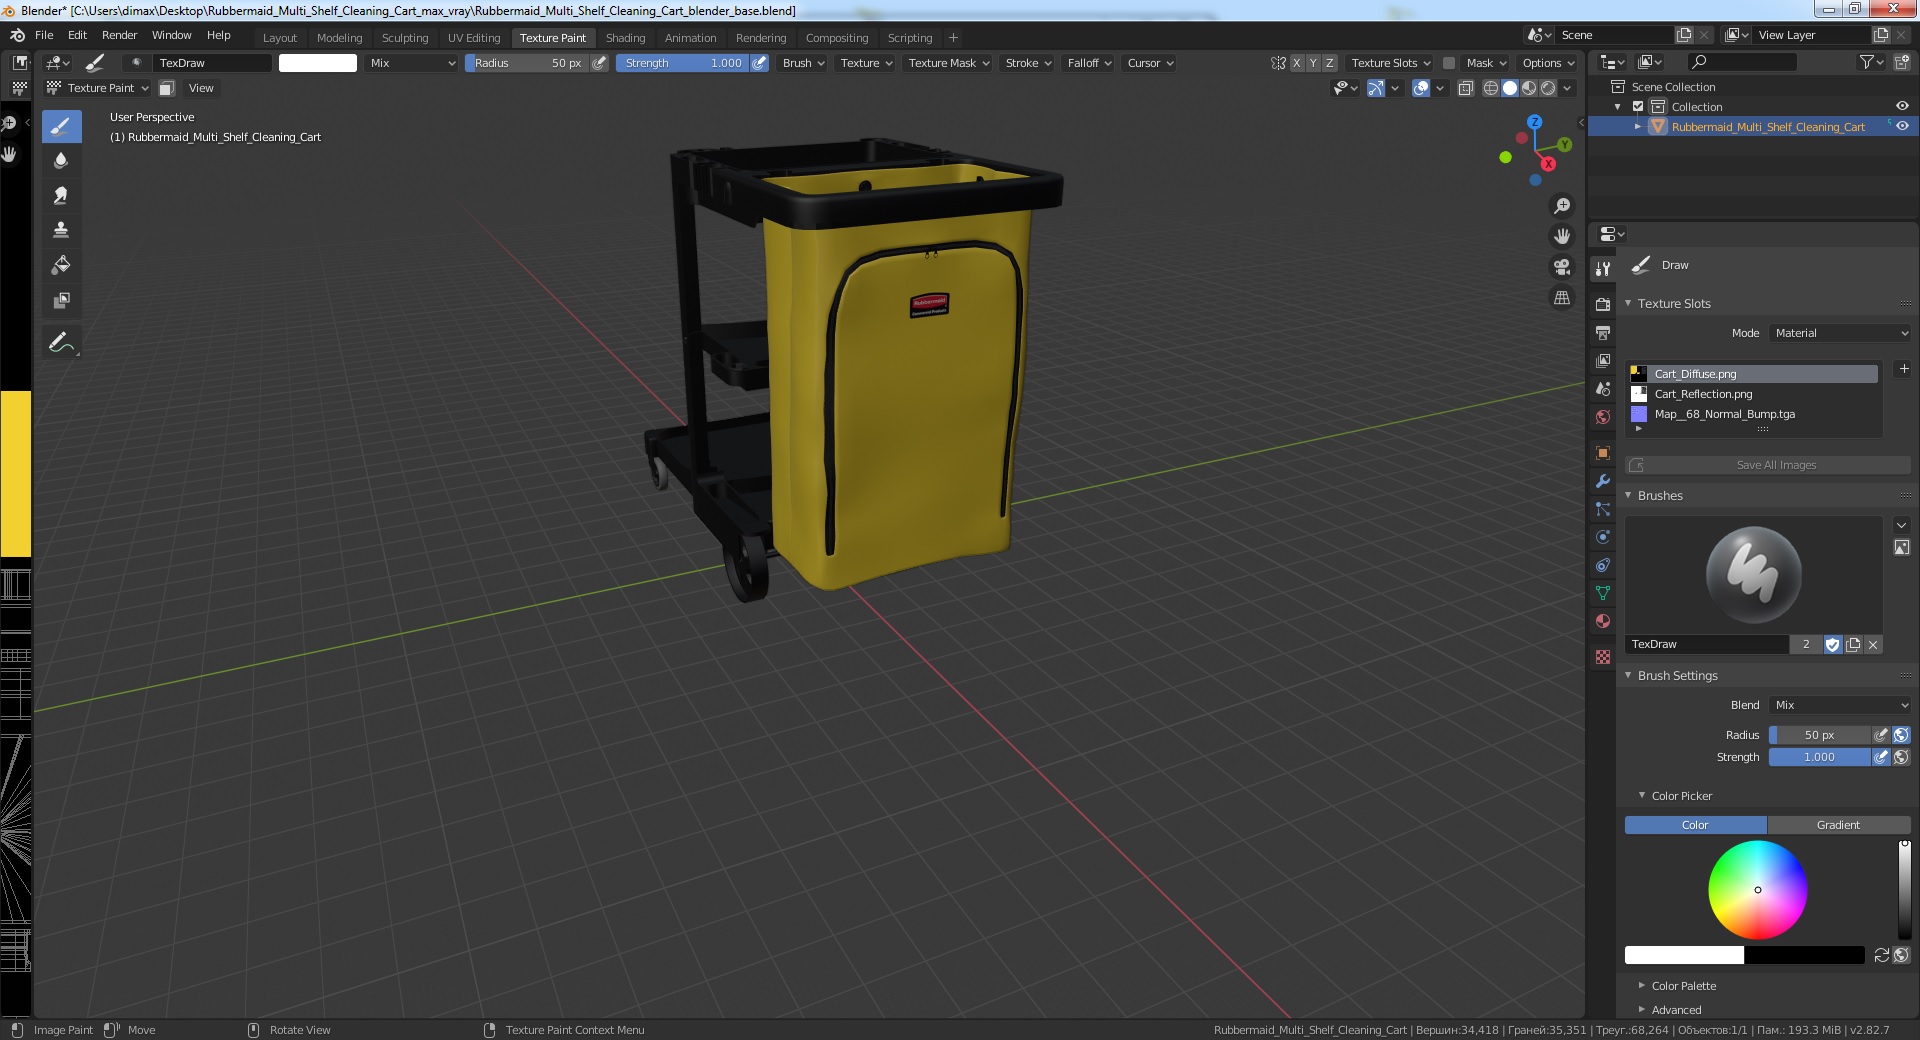Open the Modifiers properties tab
This screenshot has height=1040, width=1920.
(x=1603, y=480)
